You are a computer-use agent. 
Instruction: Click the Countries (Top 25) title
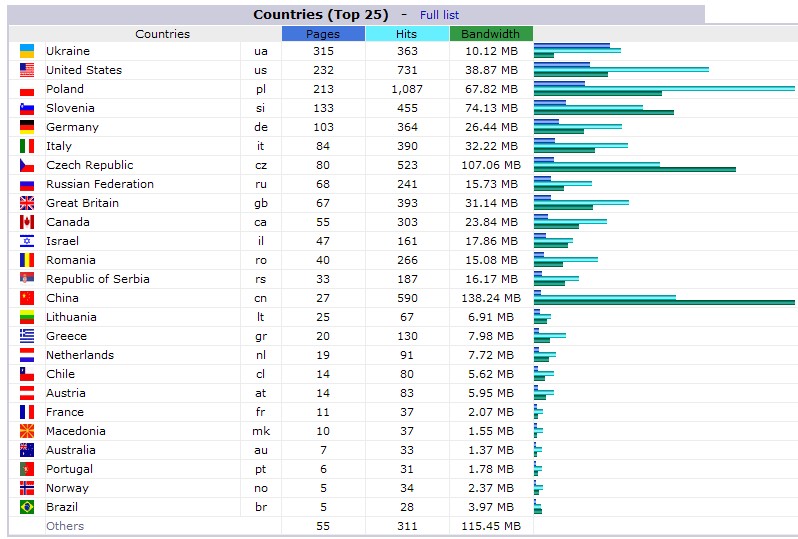[321, 15]
